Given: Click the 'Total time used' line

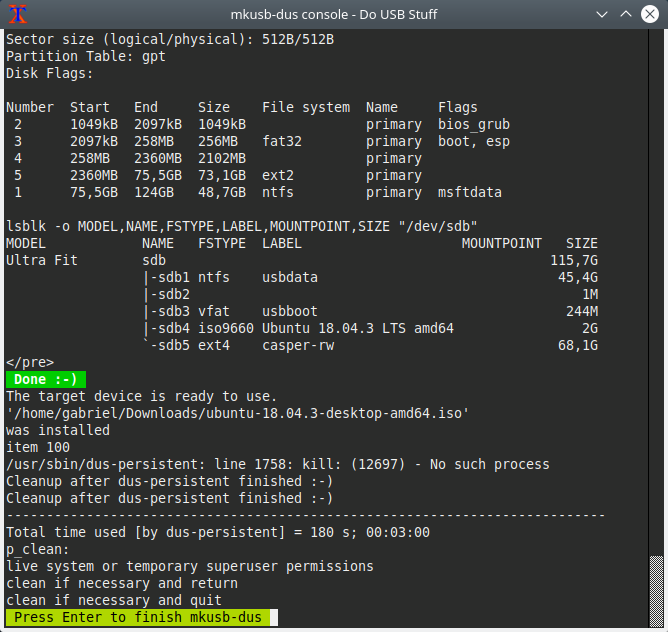Looking at the screenshot, I should point(218,532).
